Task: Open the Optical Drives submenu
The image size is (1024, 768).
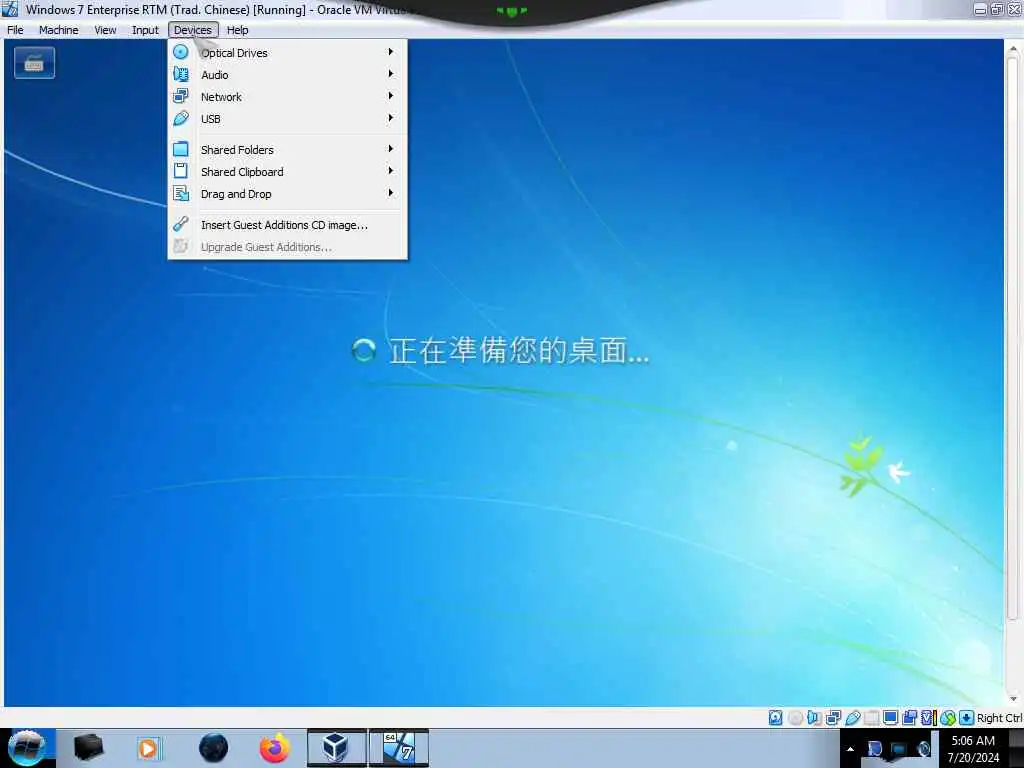Action: [x=287, y=52]
